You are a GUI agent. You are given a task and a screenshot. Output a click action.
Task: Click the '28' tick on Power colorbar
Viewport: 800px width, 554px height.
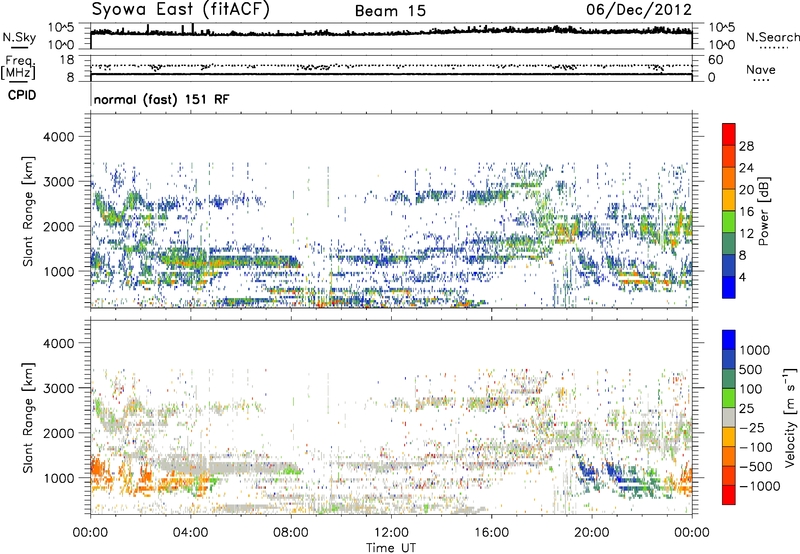pyautogui.click(x=746, y=146)
